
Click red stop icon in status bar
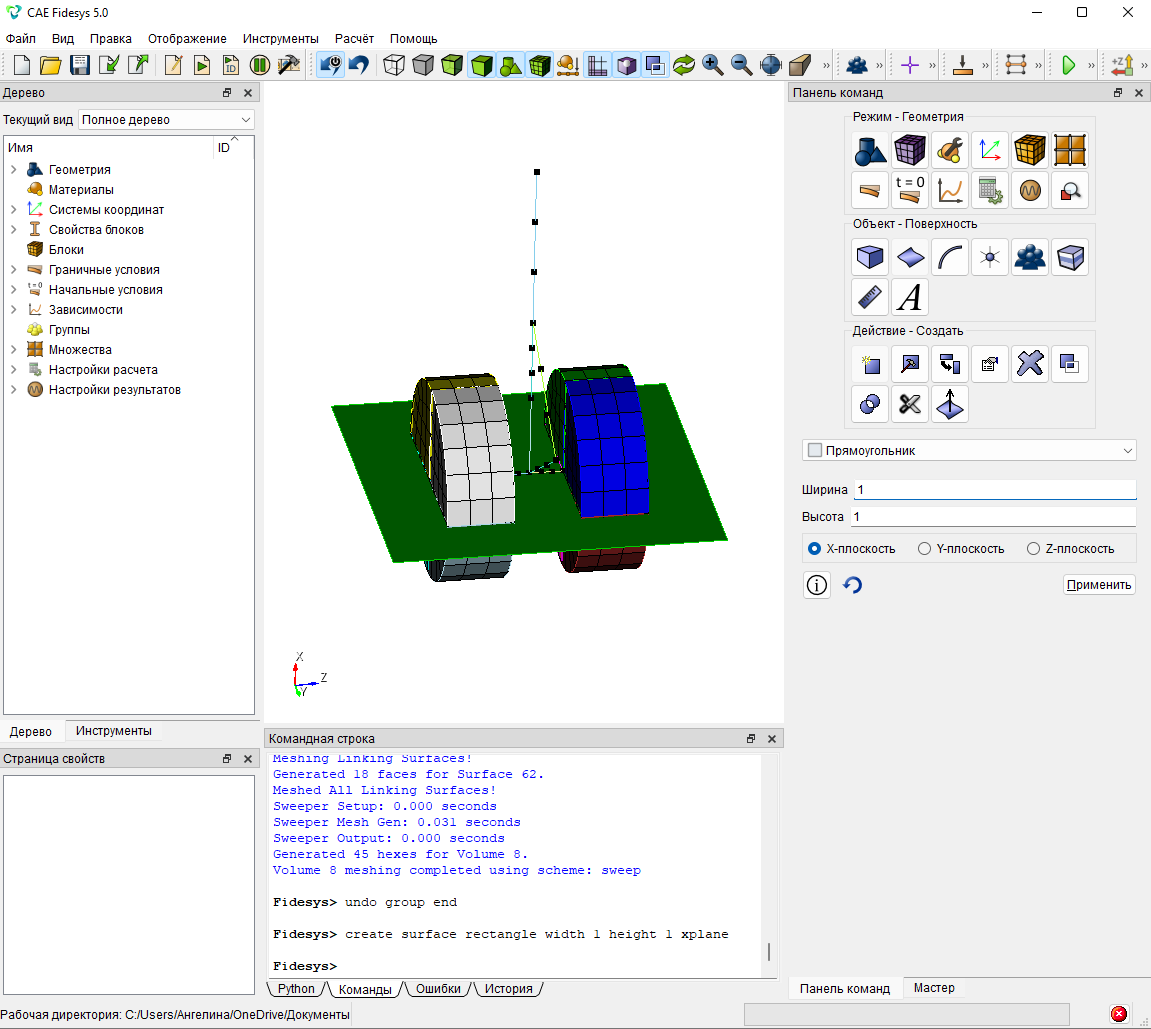click(x=1119, y=1014)
